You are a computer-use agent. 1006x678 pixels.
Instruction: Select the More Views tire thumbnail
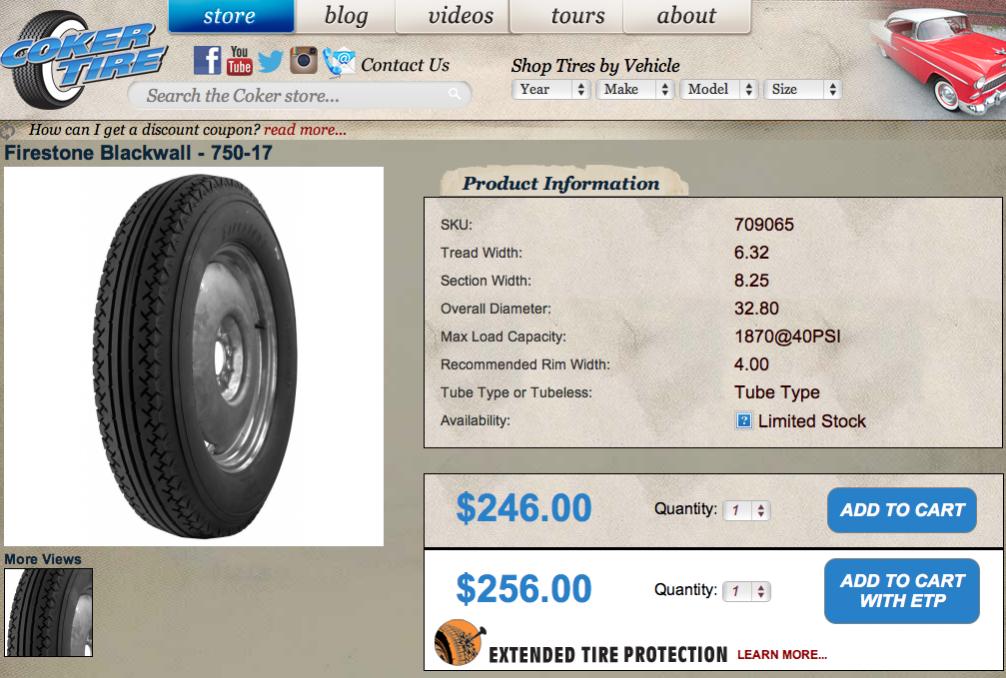click(x=49, y=613)
